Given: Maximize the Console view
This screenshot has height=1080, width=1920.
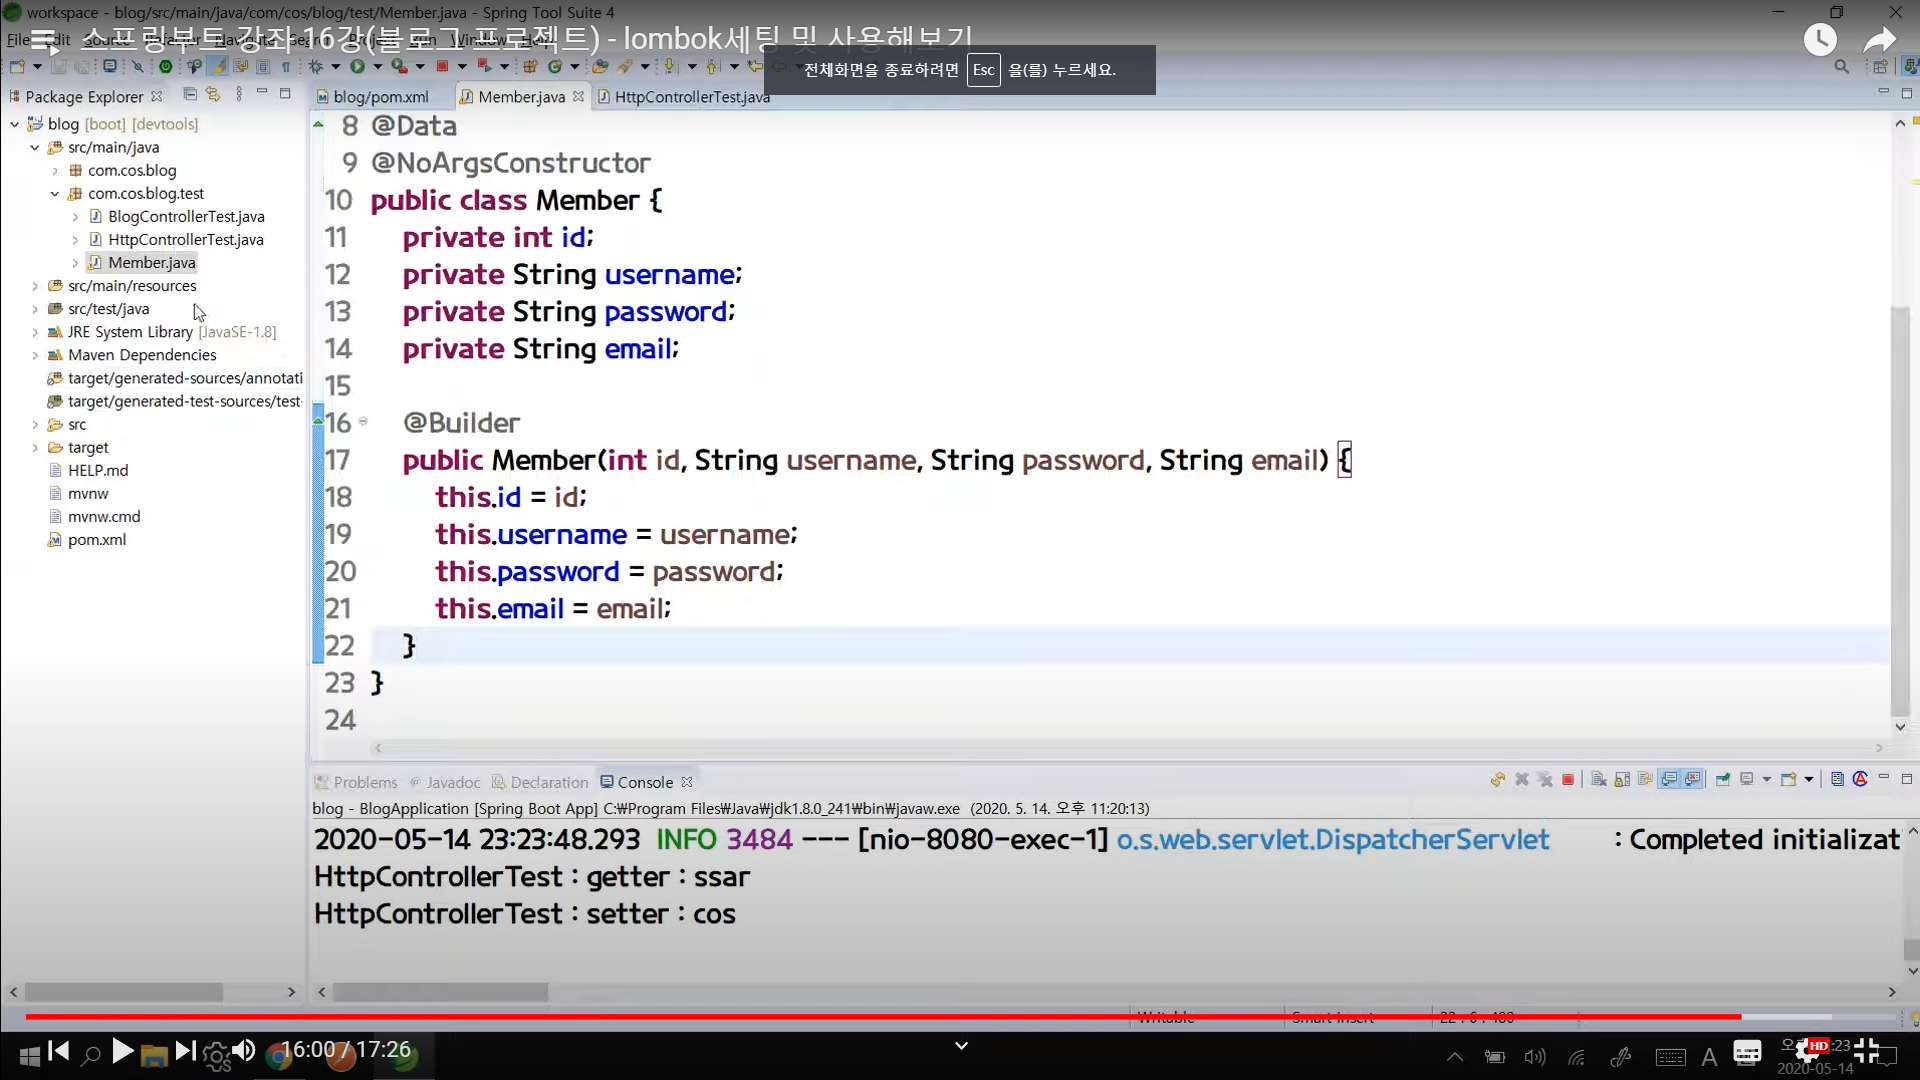Looking at the screenshot, I should [1907, 779].
